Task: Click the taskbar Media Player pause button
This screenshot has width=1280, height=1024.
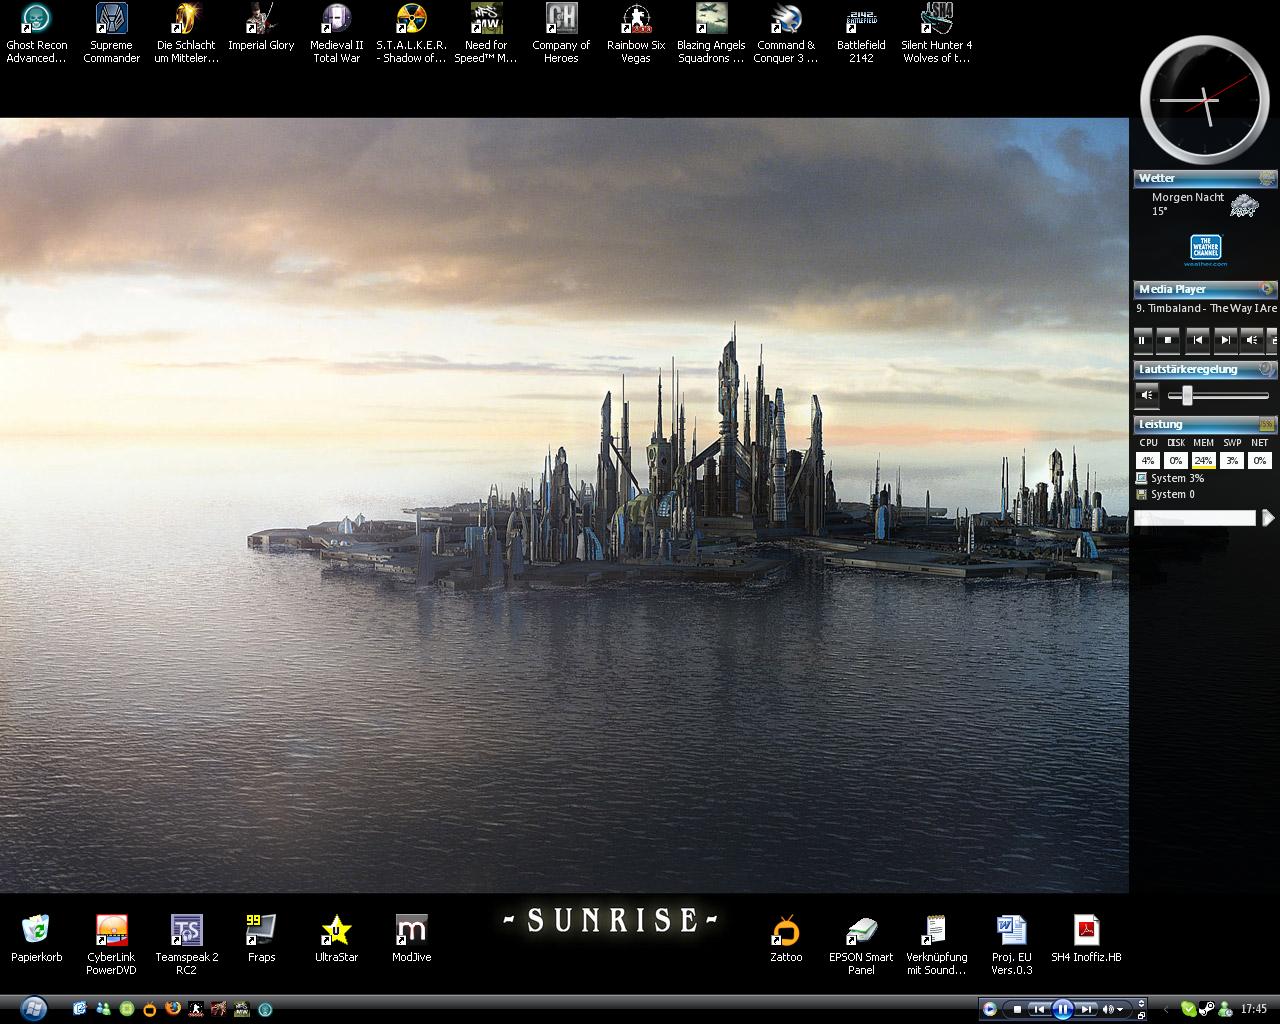Action: point(1063,1009)
